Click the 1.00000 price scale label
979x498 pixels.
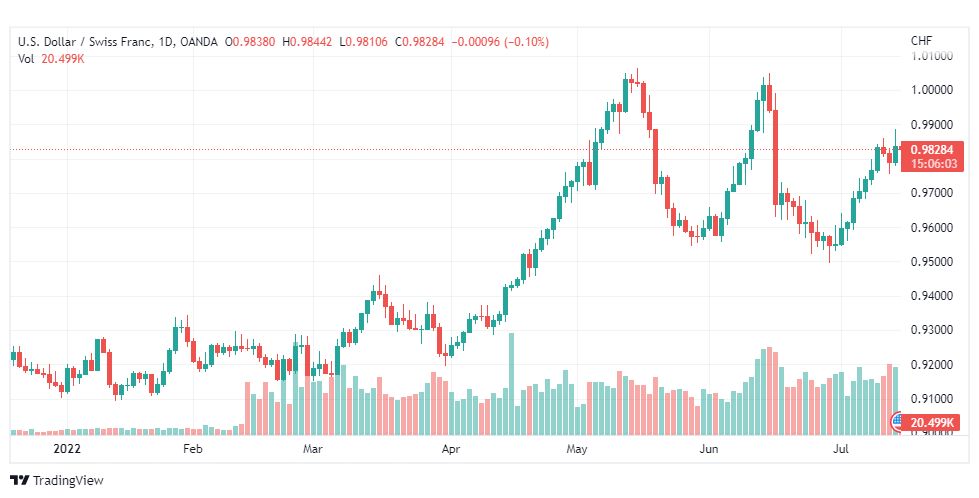tap(932, 90)
